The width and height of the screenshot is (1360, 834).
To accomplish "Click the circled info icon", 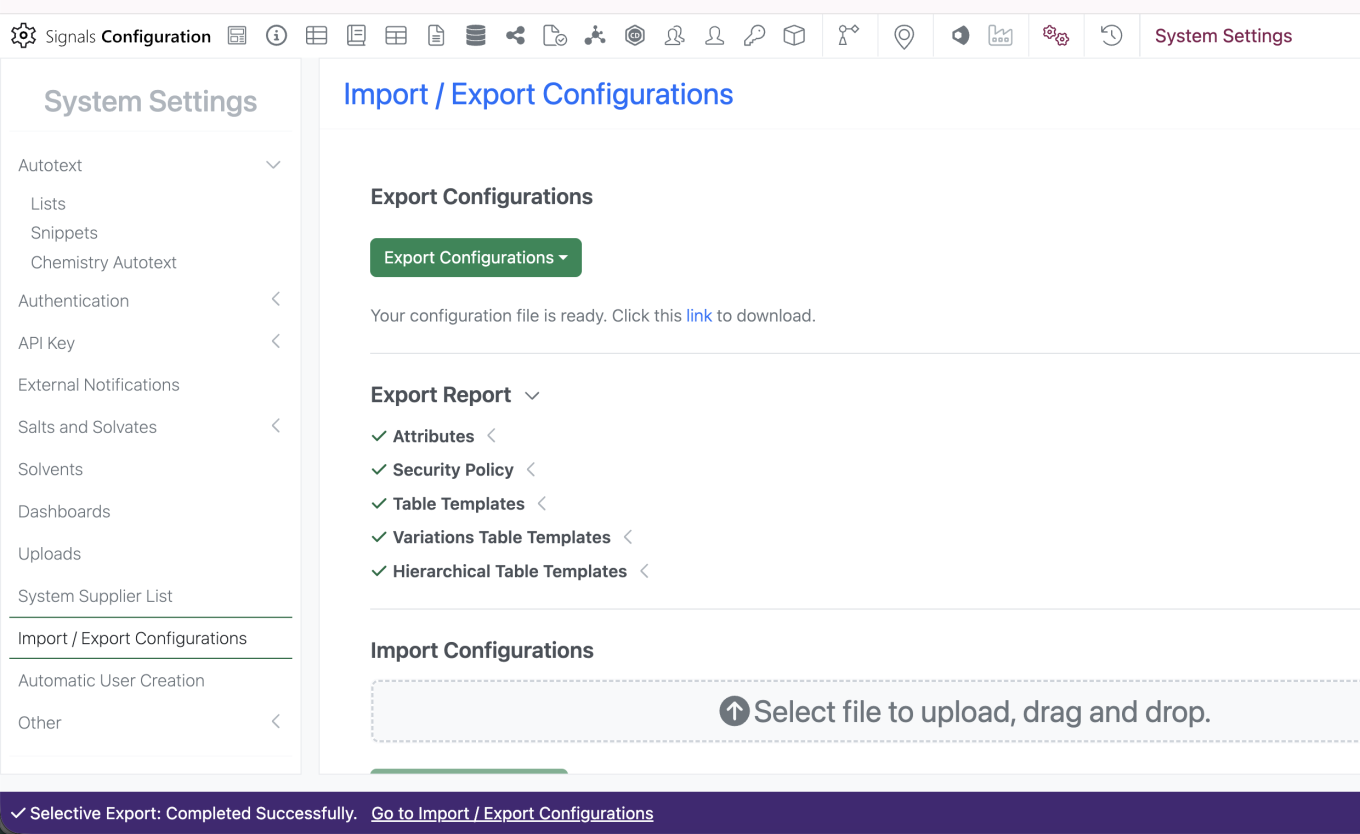I will (x=277, y=36).
